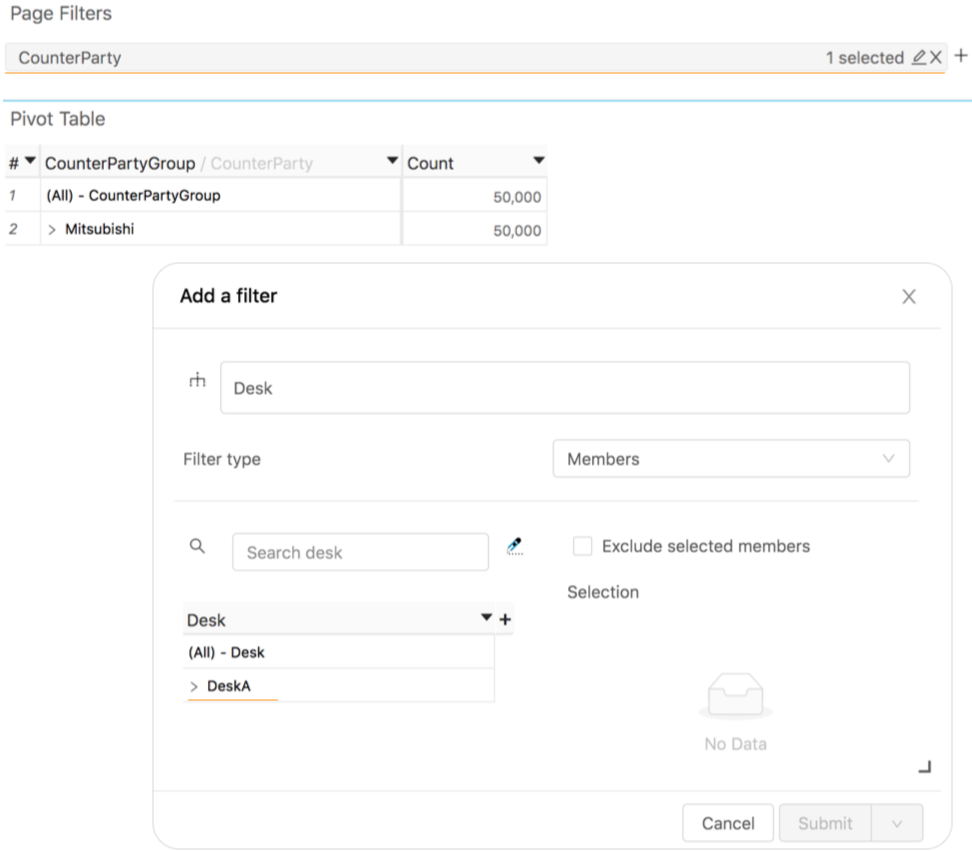Remove the CounterParty page filter with X icon
The width and height of the screenshot is (972, 852).
(936, 58)
